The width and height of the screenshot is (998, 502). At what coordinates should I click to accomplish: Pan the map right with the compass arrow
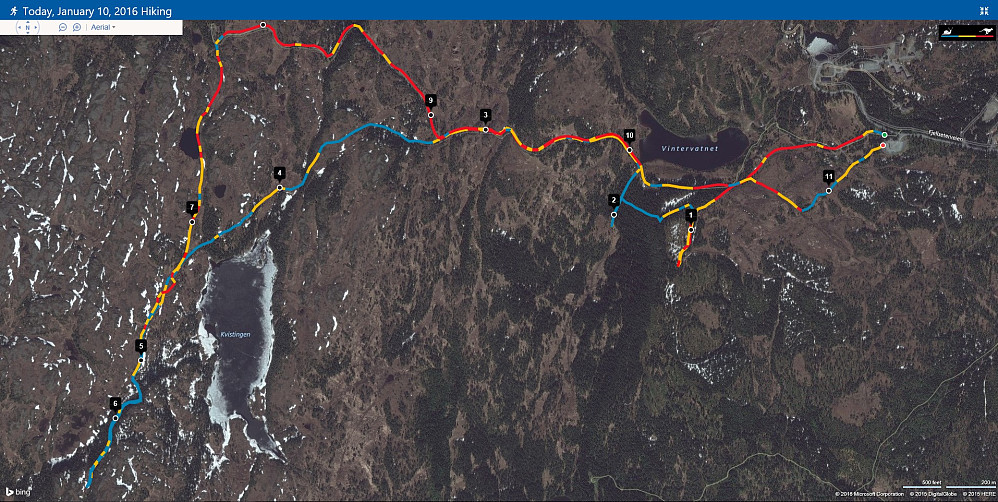pos(36,27)
